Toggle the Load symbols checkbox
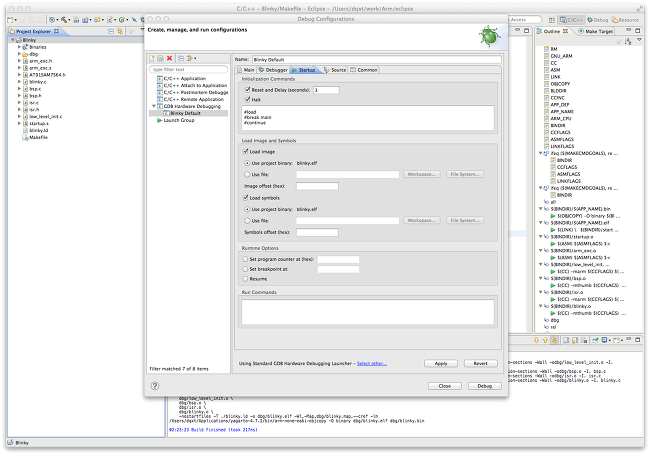The height and width of the screenshot is (455, 650). tap(246, 198)
